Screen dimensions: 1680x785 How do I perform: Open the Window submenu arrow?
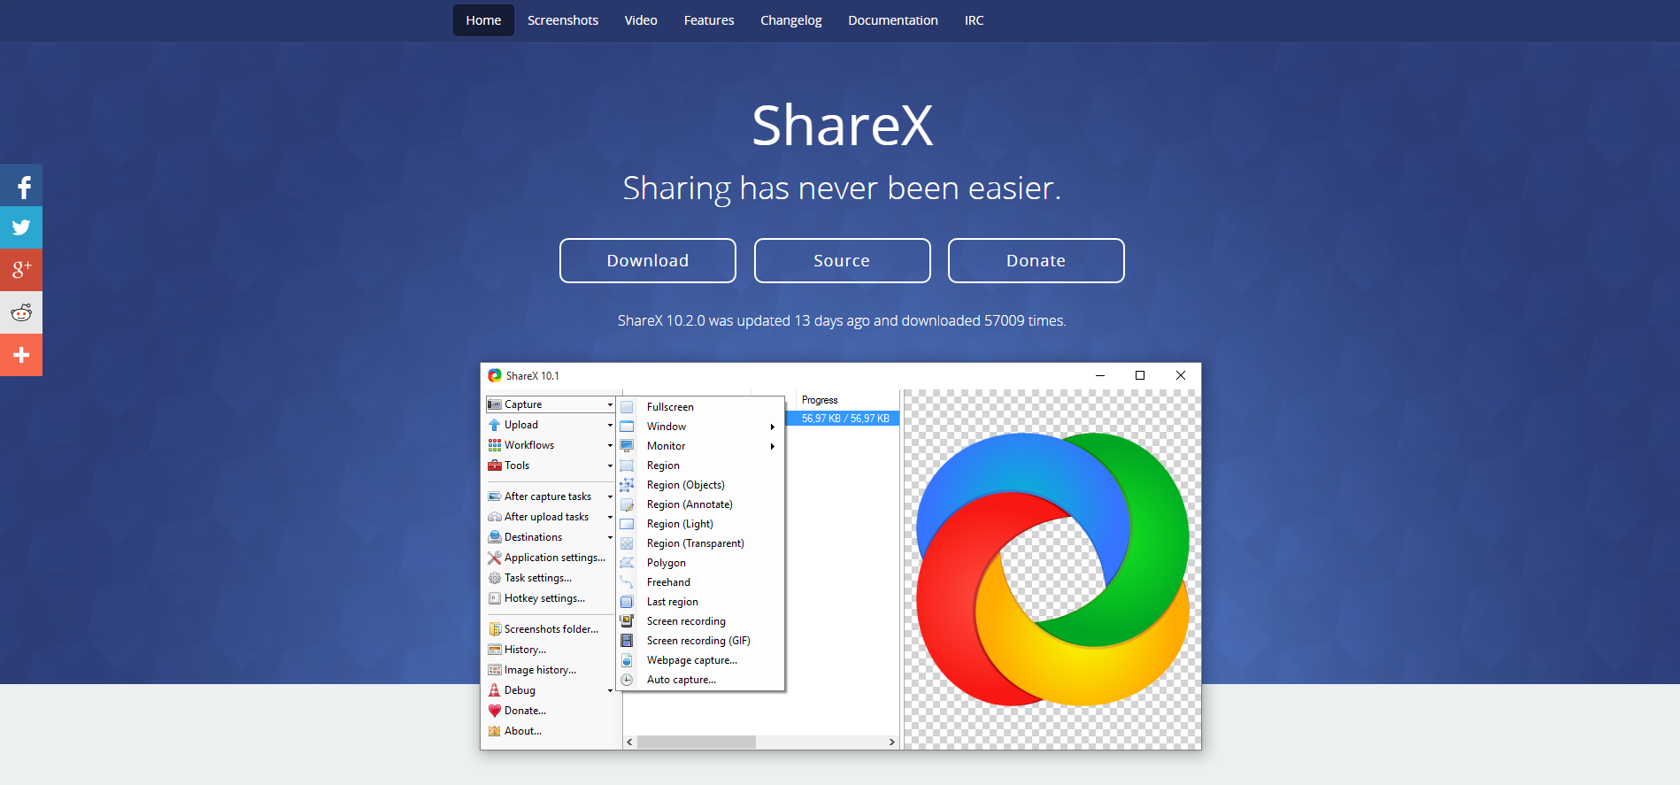772,427
